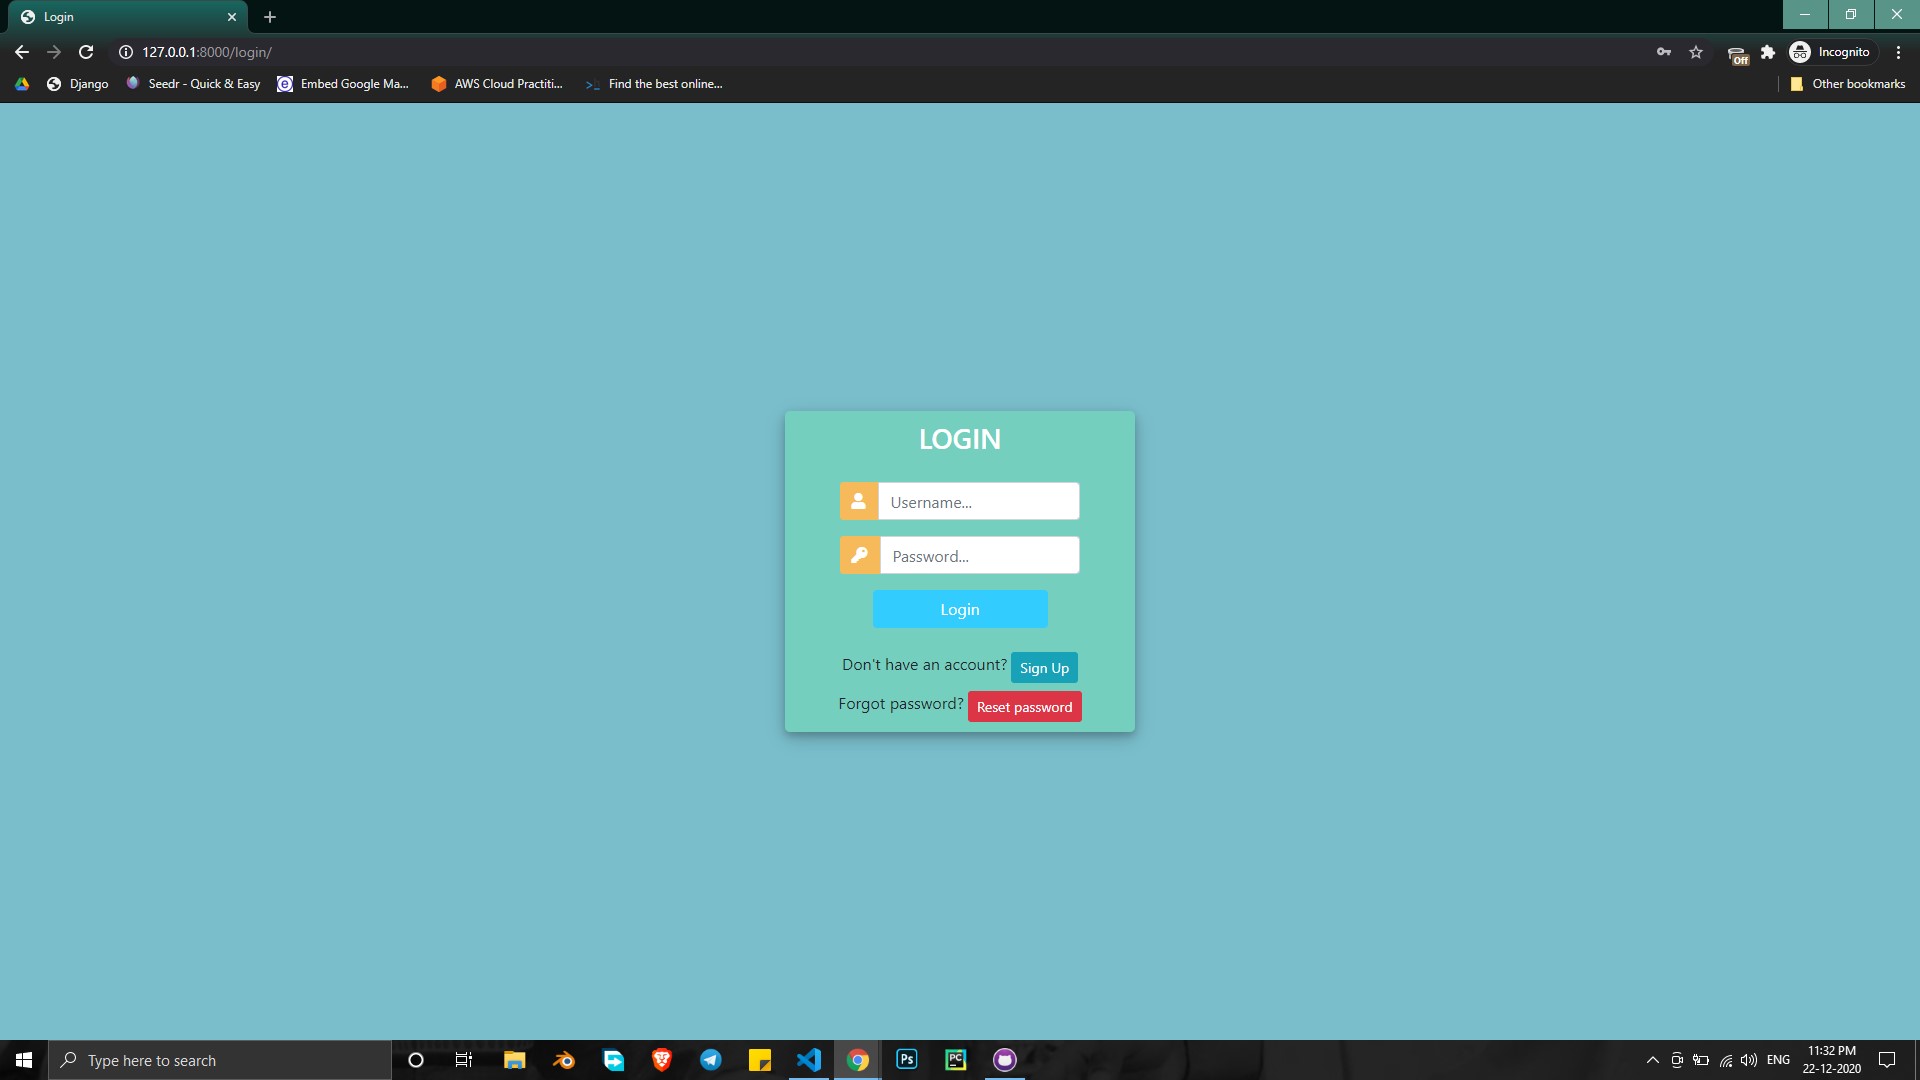
Task: Open Photoshop from taskbar
Action: (x=907, y=1060)
